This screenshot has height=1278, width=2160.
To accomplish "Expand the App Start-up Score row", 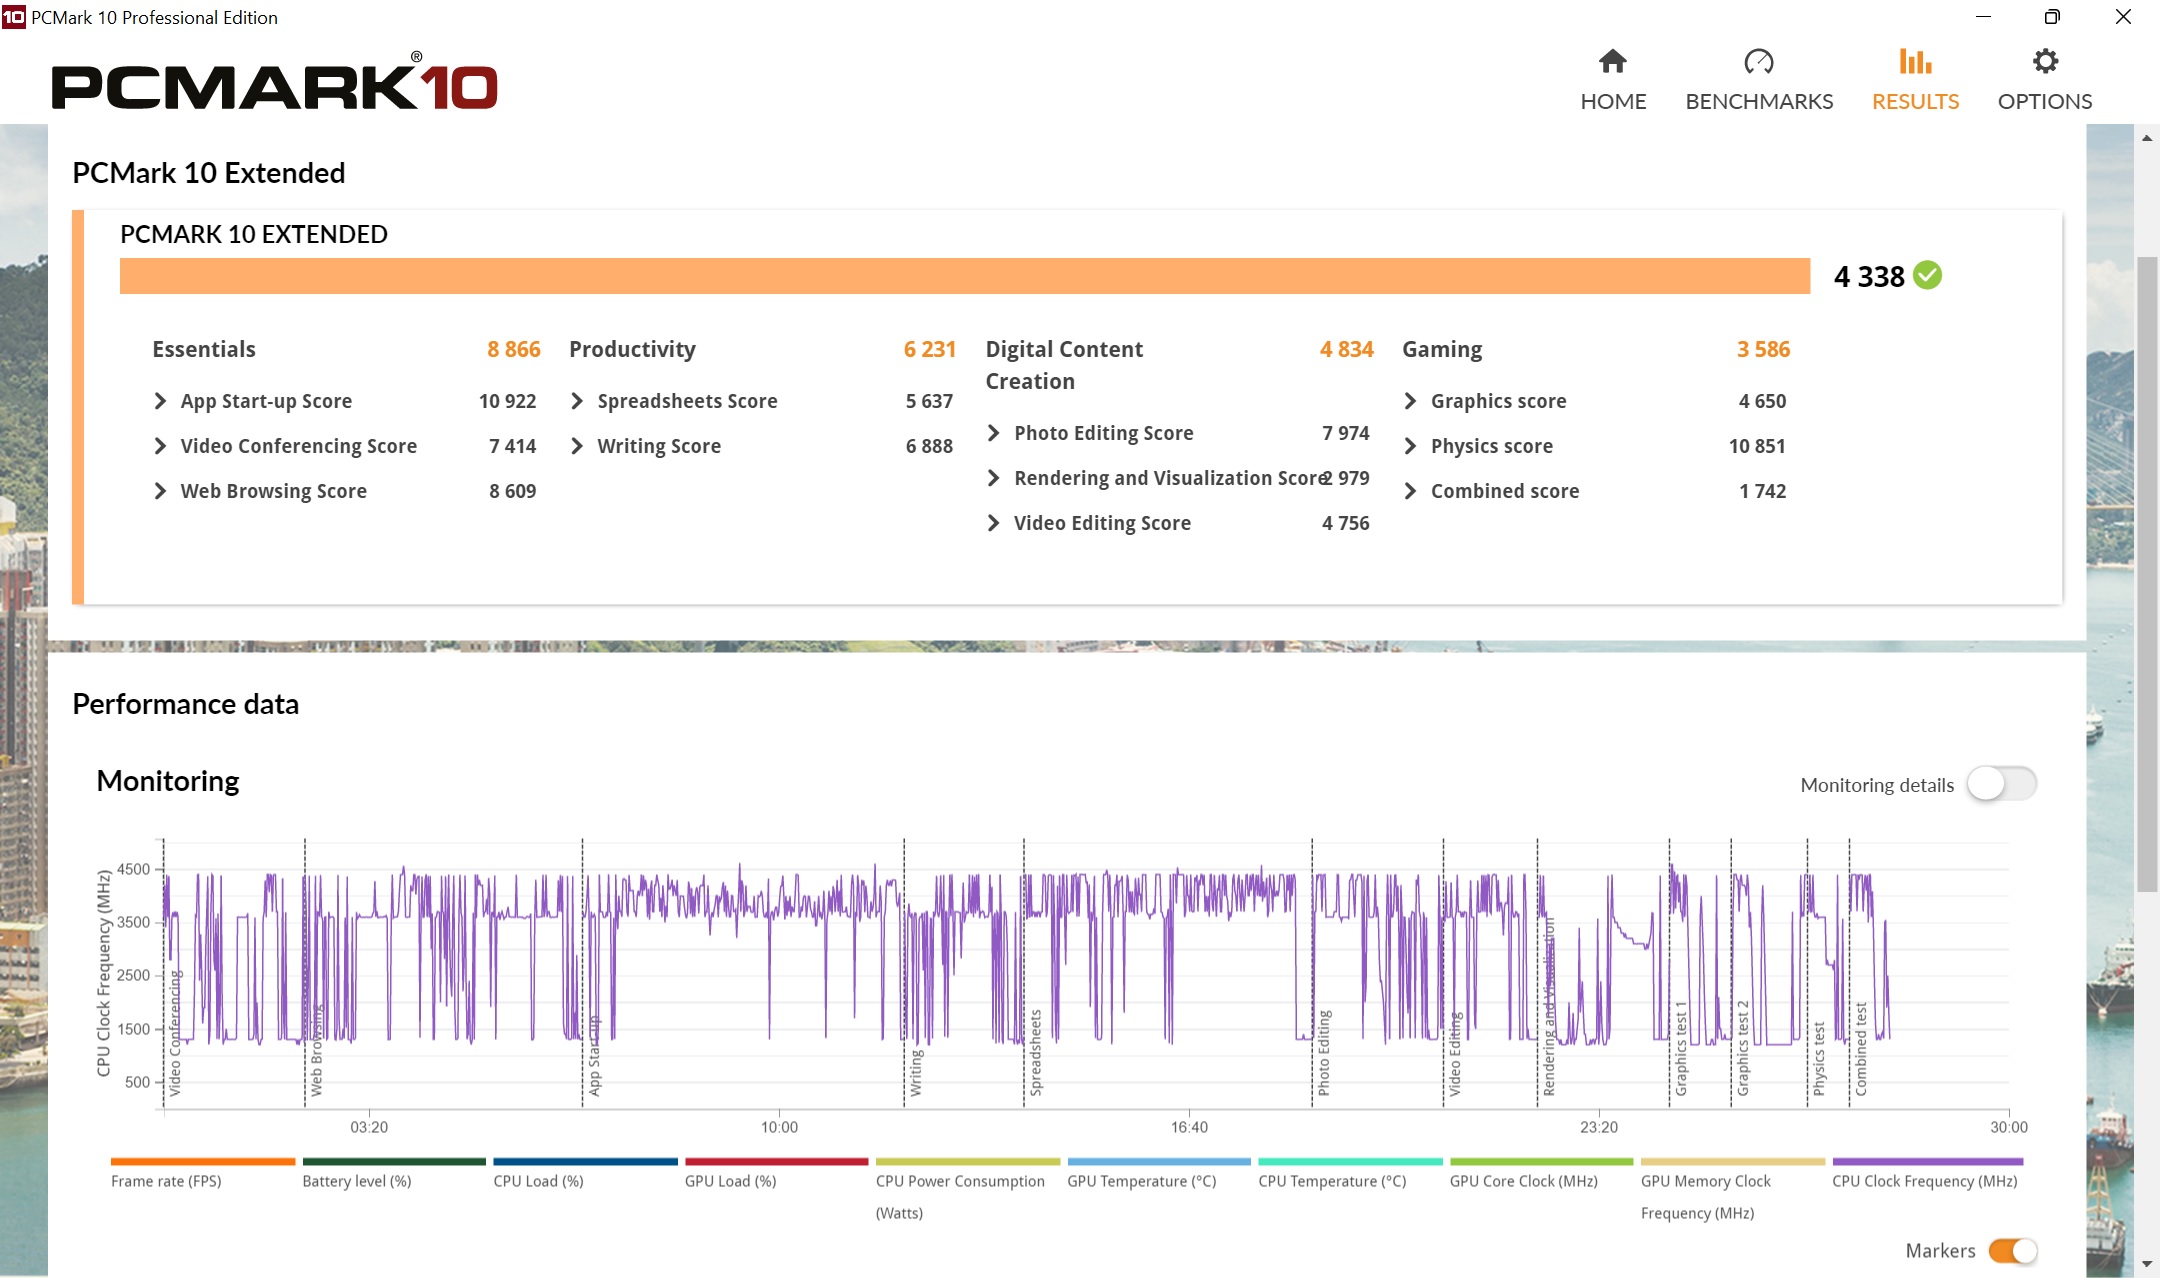I will tap(161, 401).
